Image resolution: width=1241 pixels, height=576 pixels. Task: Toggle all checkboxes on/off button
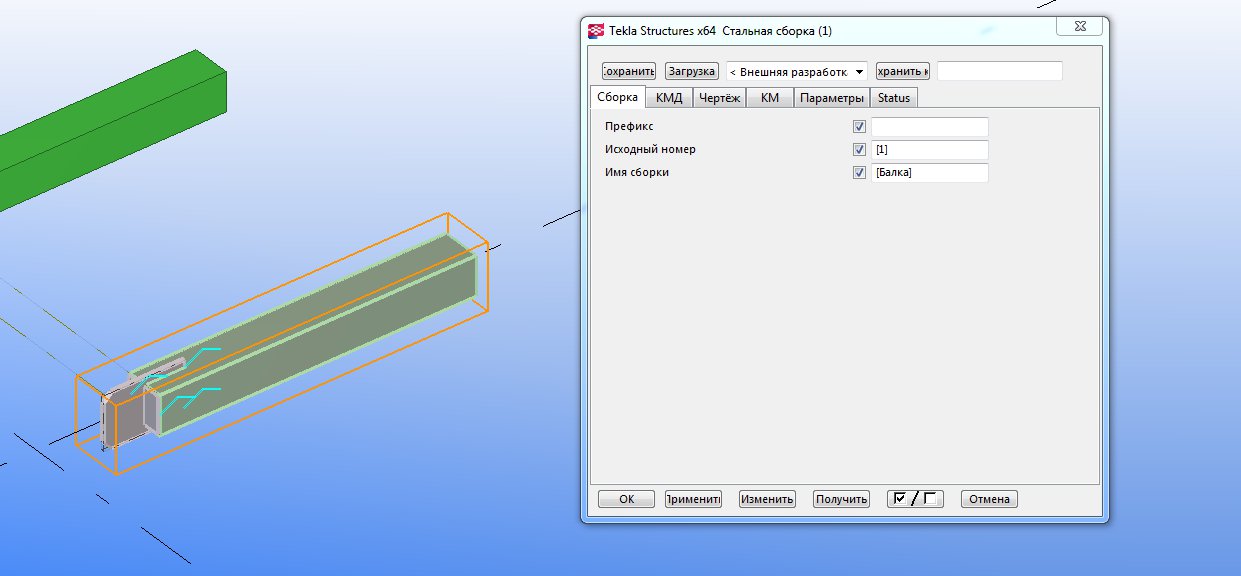point(915,499)
